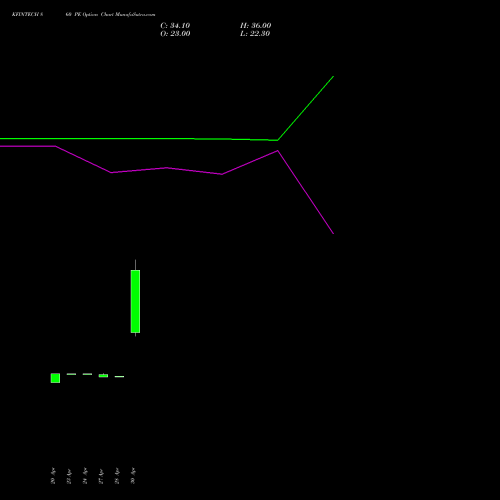The width and height of the screenshot is (500, 500).
Task: Click the green line's rising end point
Action: [333, 77]
